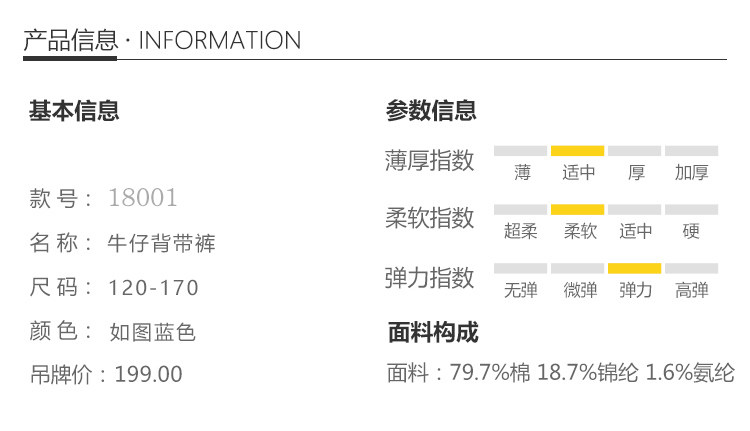This screenshot has width=750, height=431.
Task: Select the 高弹 elasticity option
Action: [691, 290]
